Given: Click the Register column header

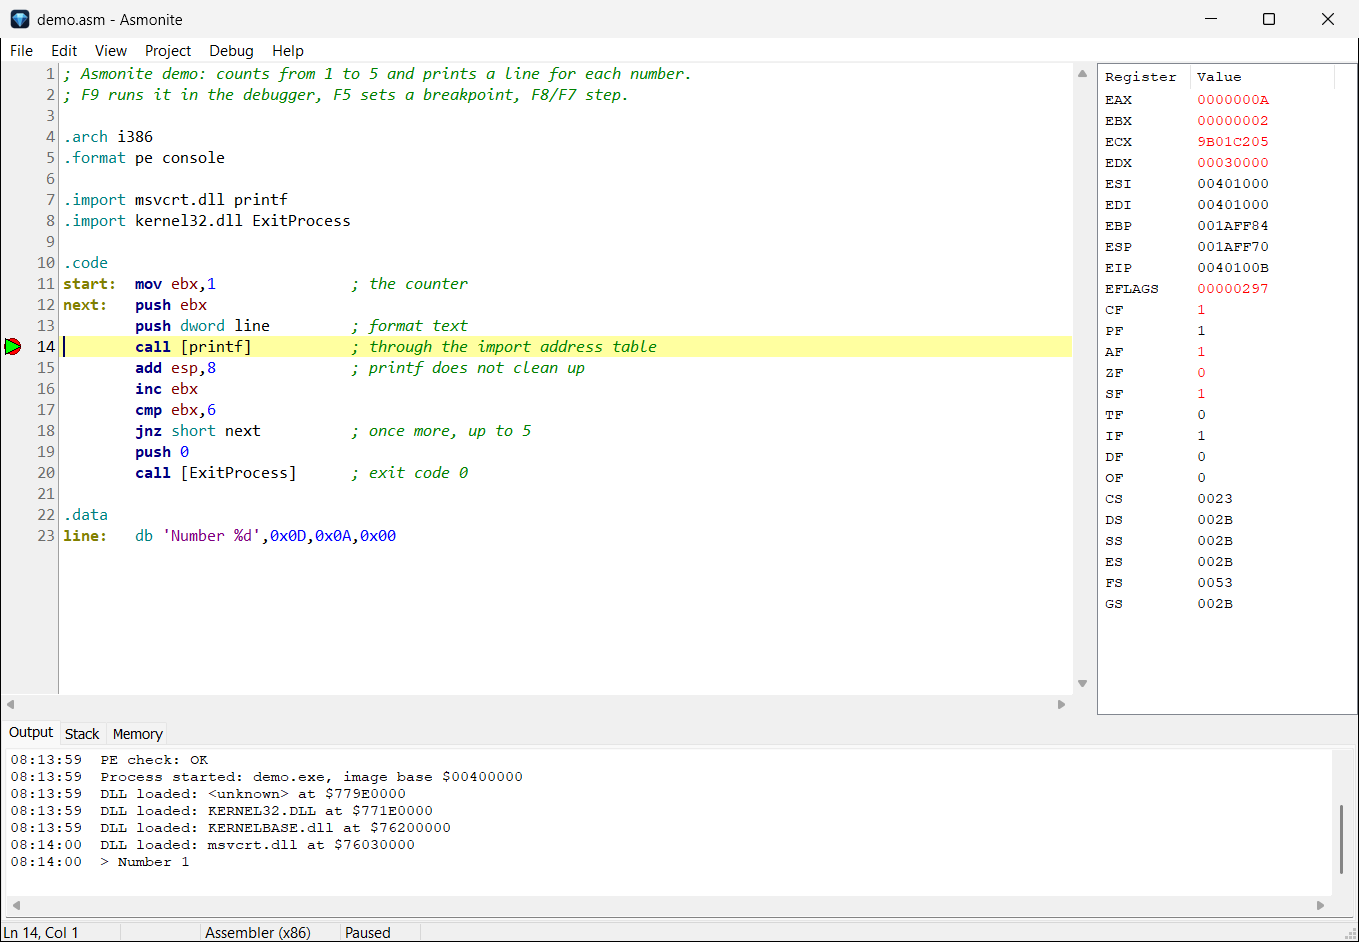Looking at the screenshot, I should (x=1144, y=77).
